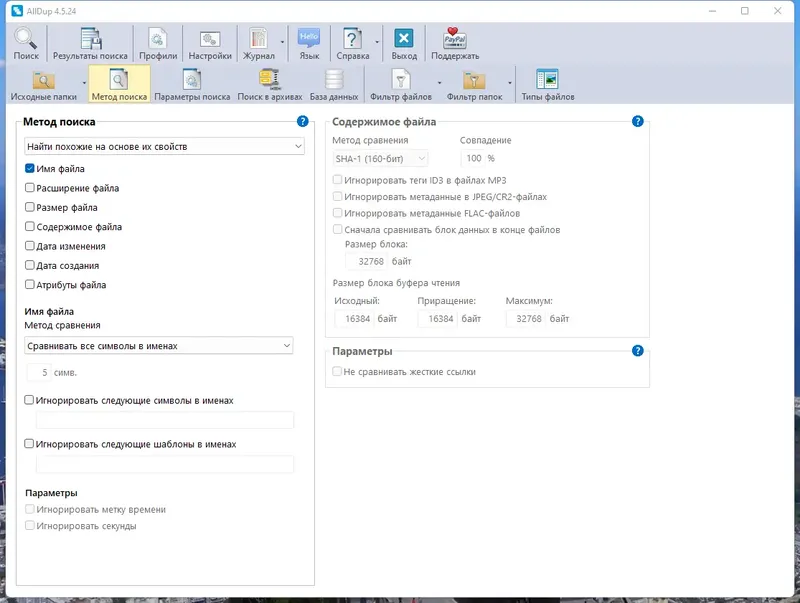This screenshot has height=603, width=800.
Task: Open the Журнал log icon
Action: [259, 43]
